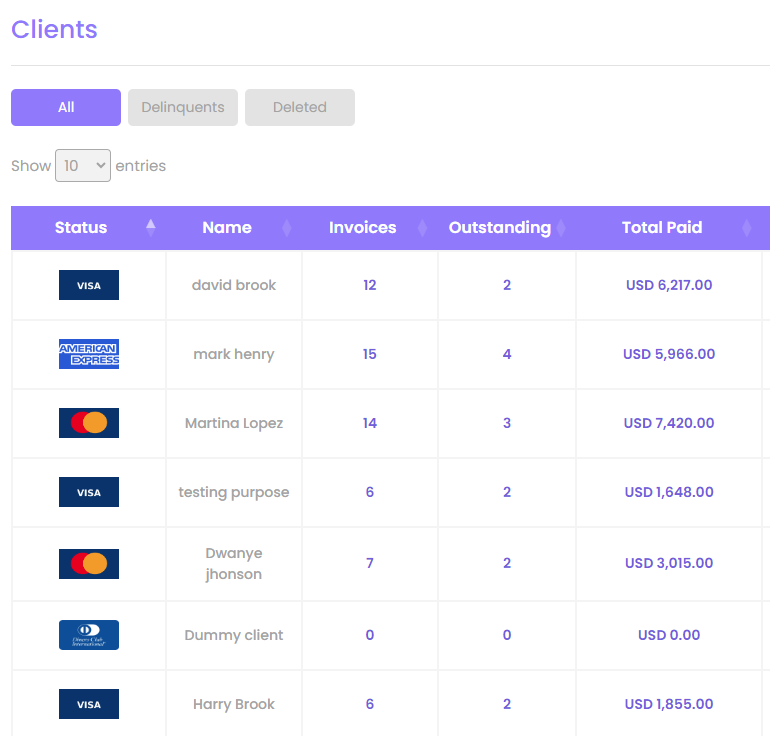Sort table by Status column arrows

(x=151, y=227)
